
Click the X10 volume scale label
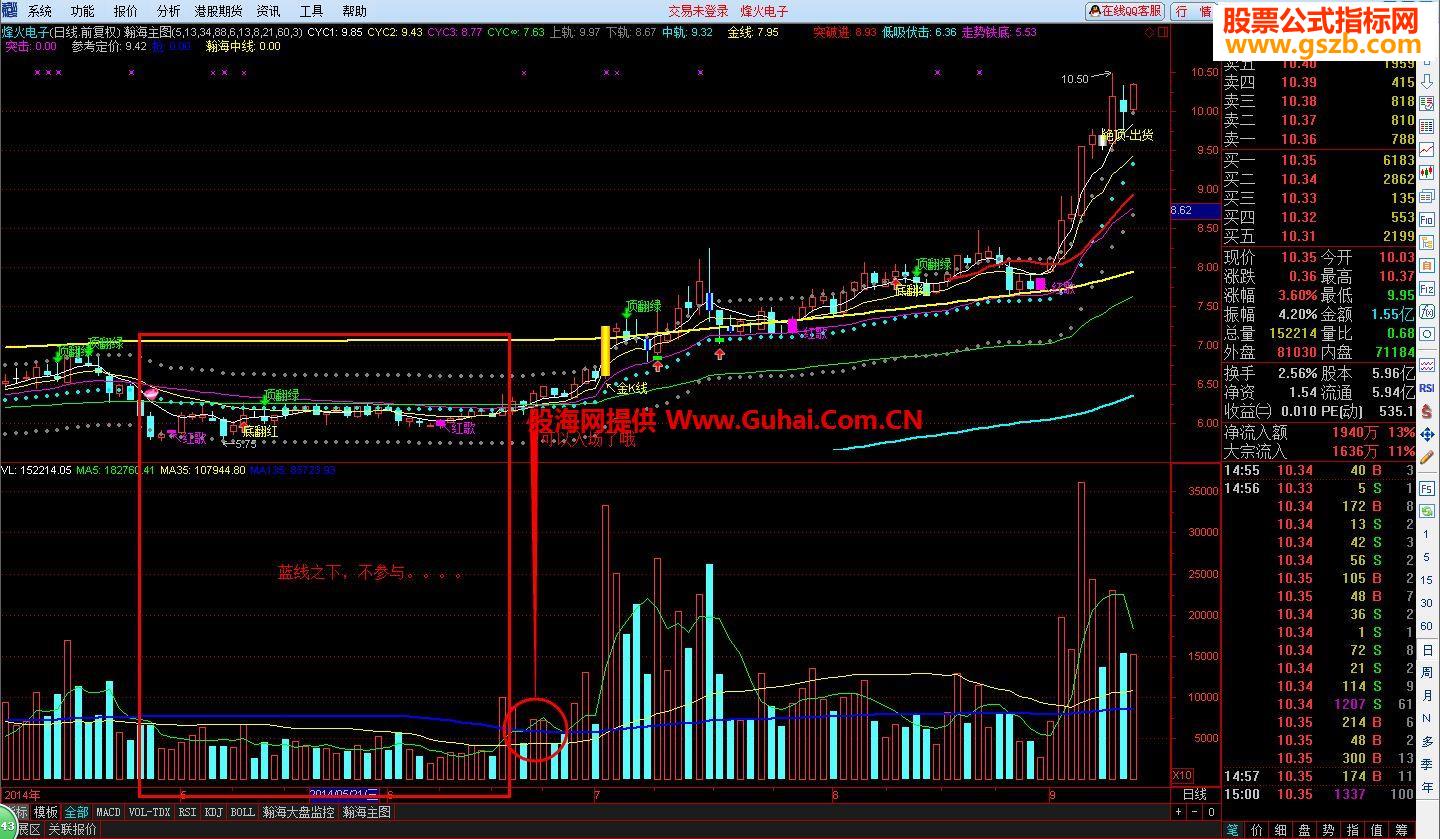tap(1182, 776)
